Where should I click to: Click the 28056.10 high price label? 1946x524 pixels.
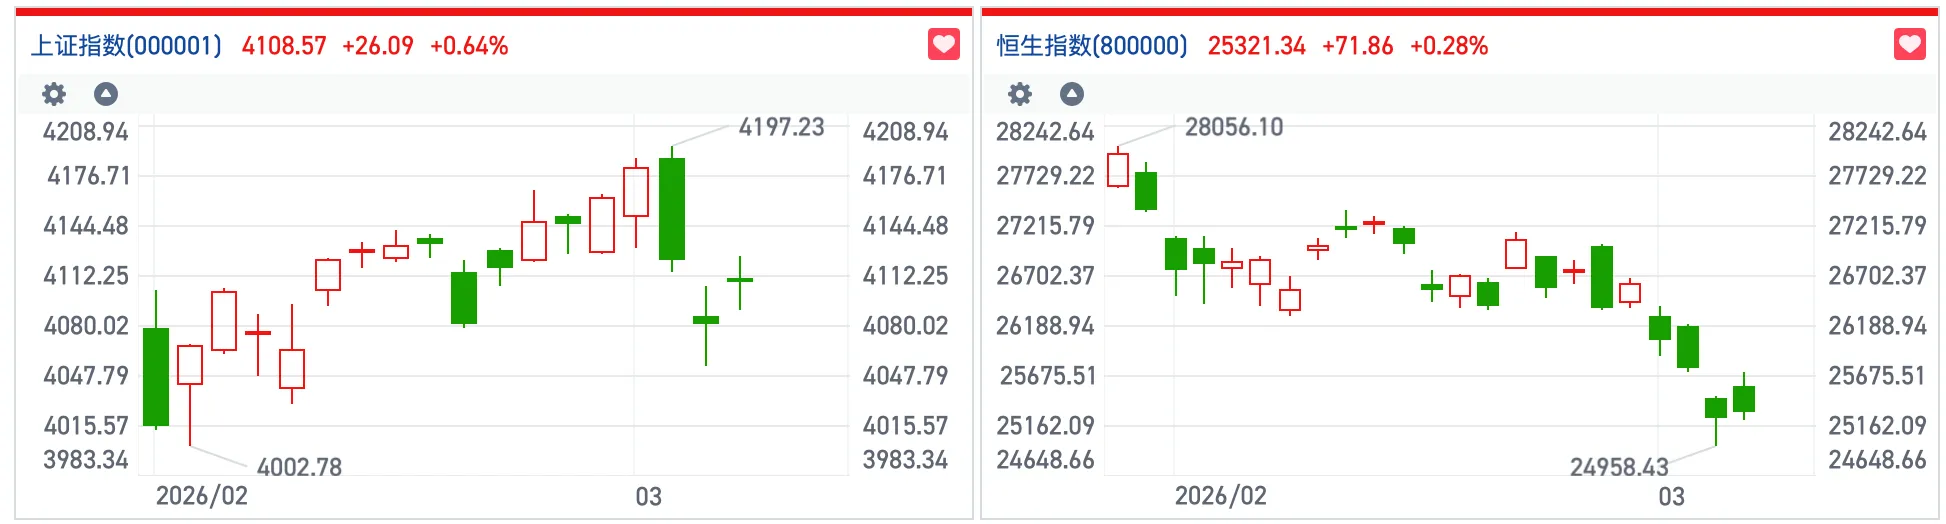pos(1234,128)
